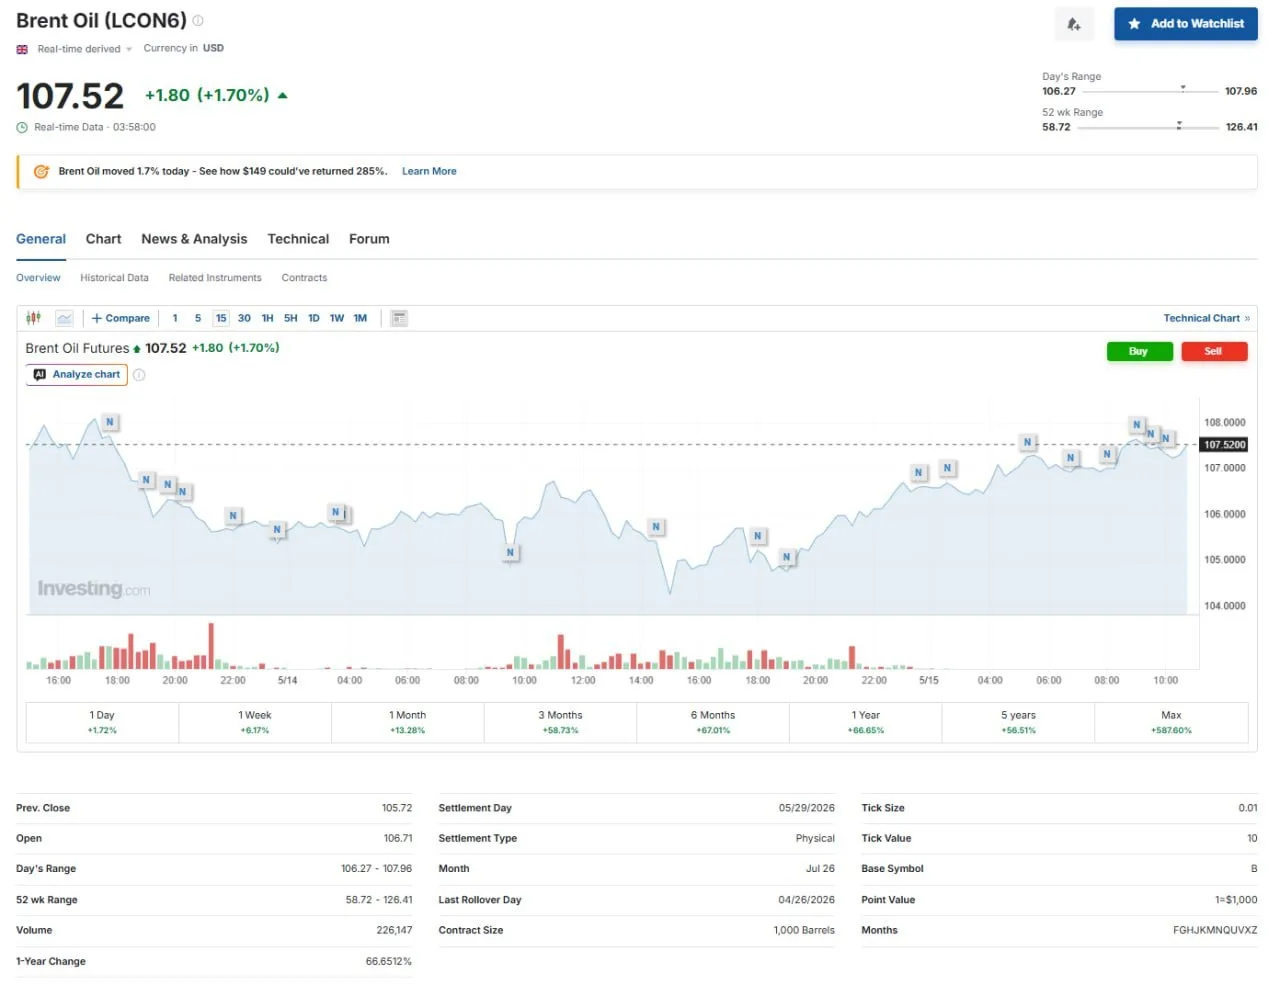Open the News & Analysis tab
This screenshot has height=985, width=1280.
[194, 239]
